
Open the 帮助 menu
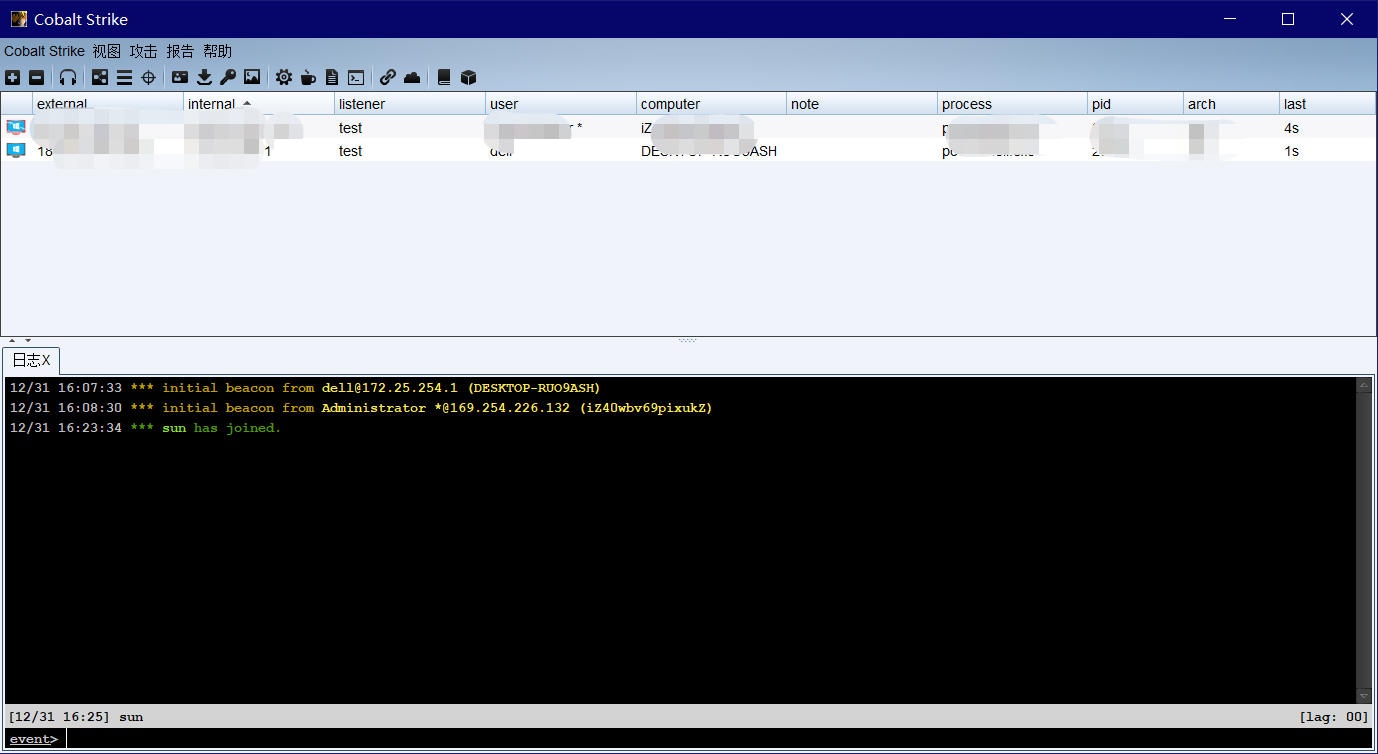click(x=217, y=51)
